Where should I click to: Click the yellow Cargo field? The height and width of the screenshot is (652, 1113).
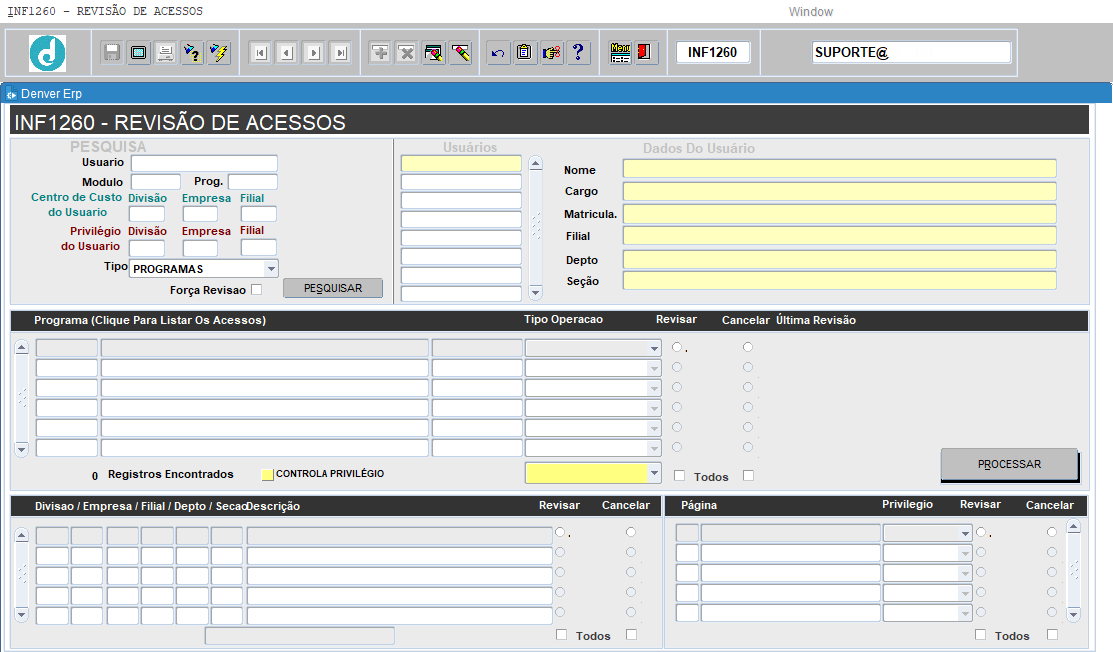point(840,192)
